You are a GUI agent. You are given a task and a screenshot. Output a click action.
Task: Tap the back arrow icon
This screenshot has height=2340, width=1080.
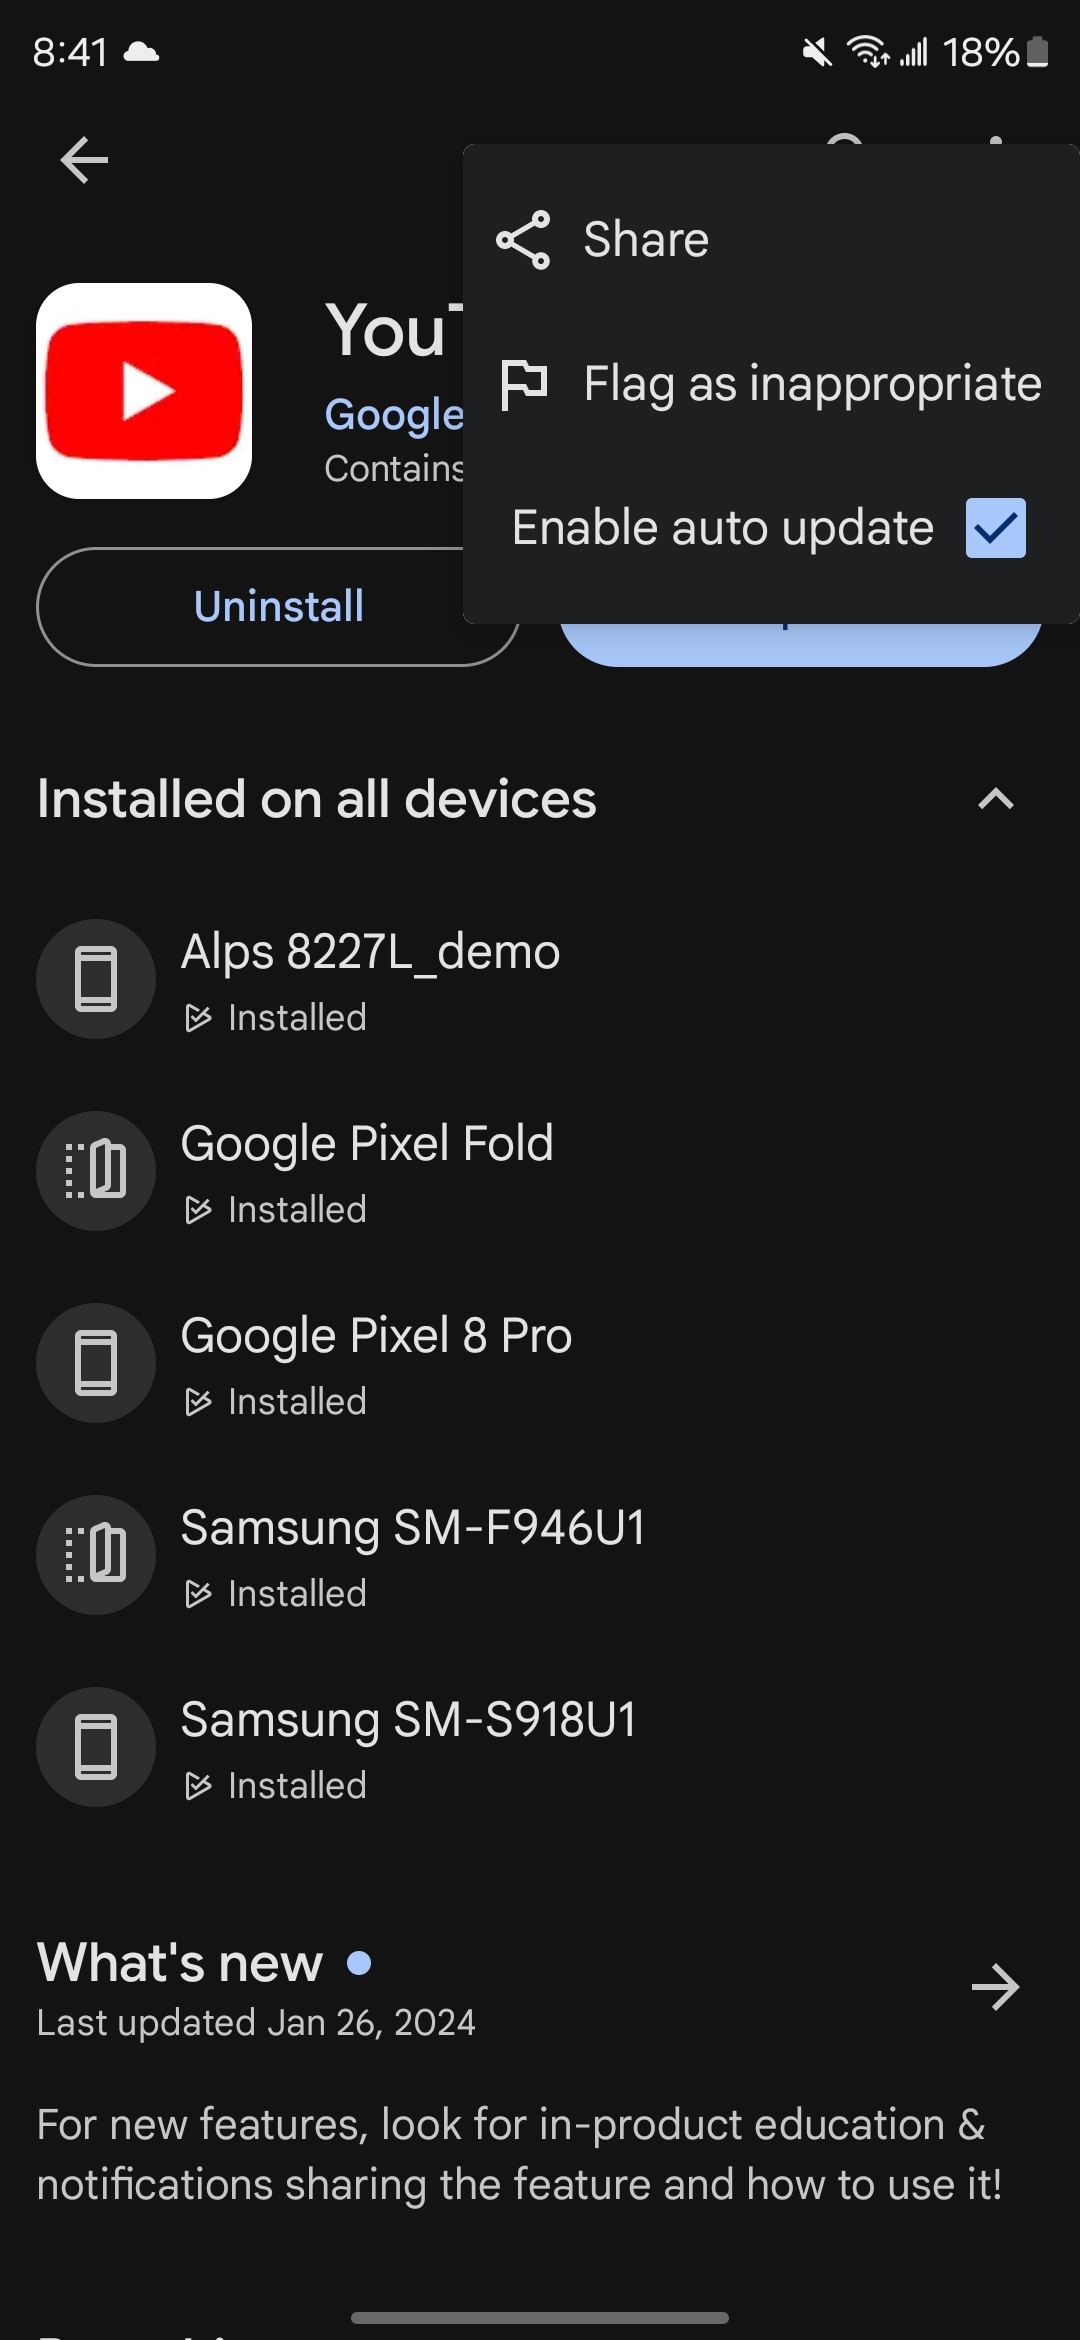(x=84, y=160)
